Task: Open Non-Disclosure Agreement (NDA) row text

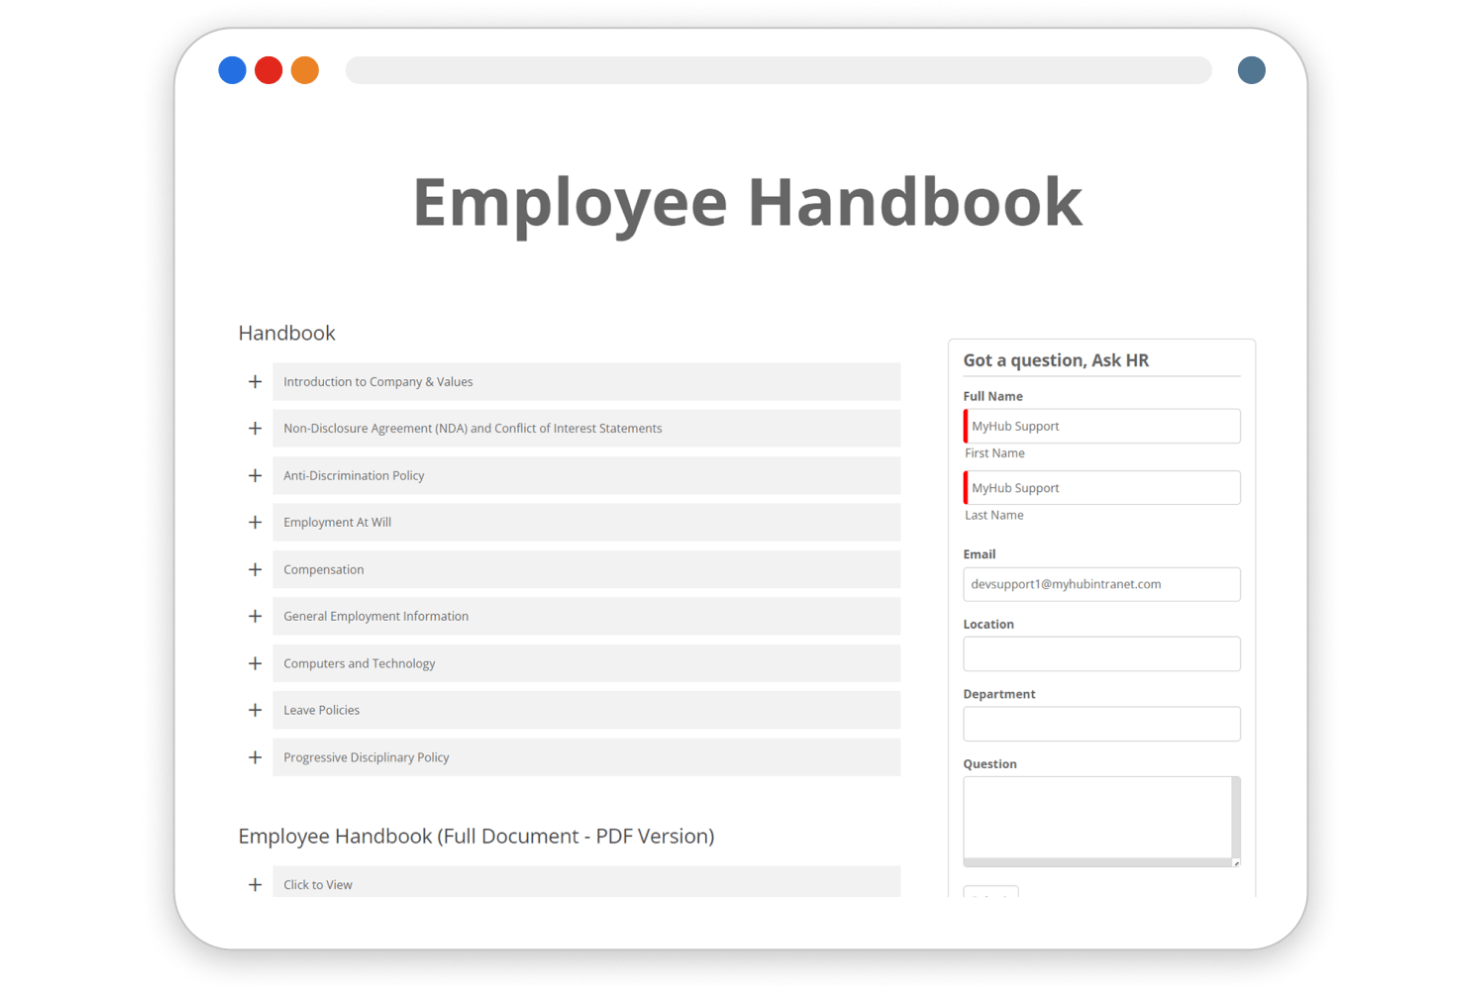Action: pyautogui.click(x=472, y=428)
